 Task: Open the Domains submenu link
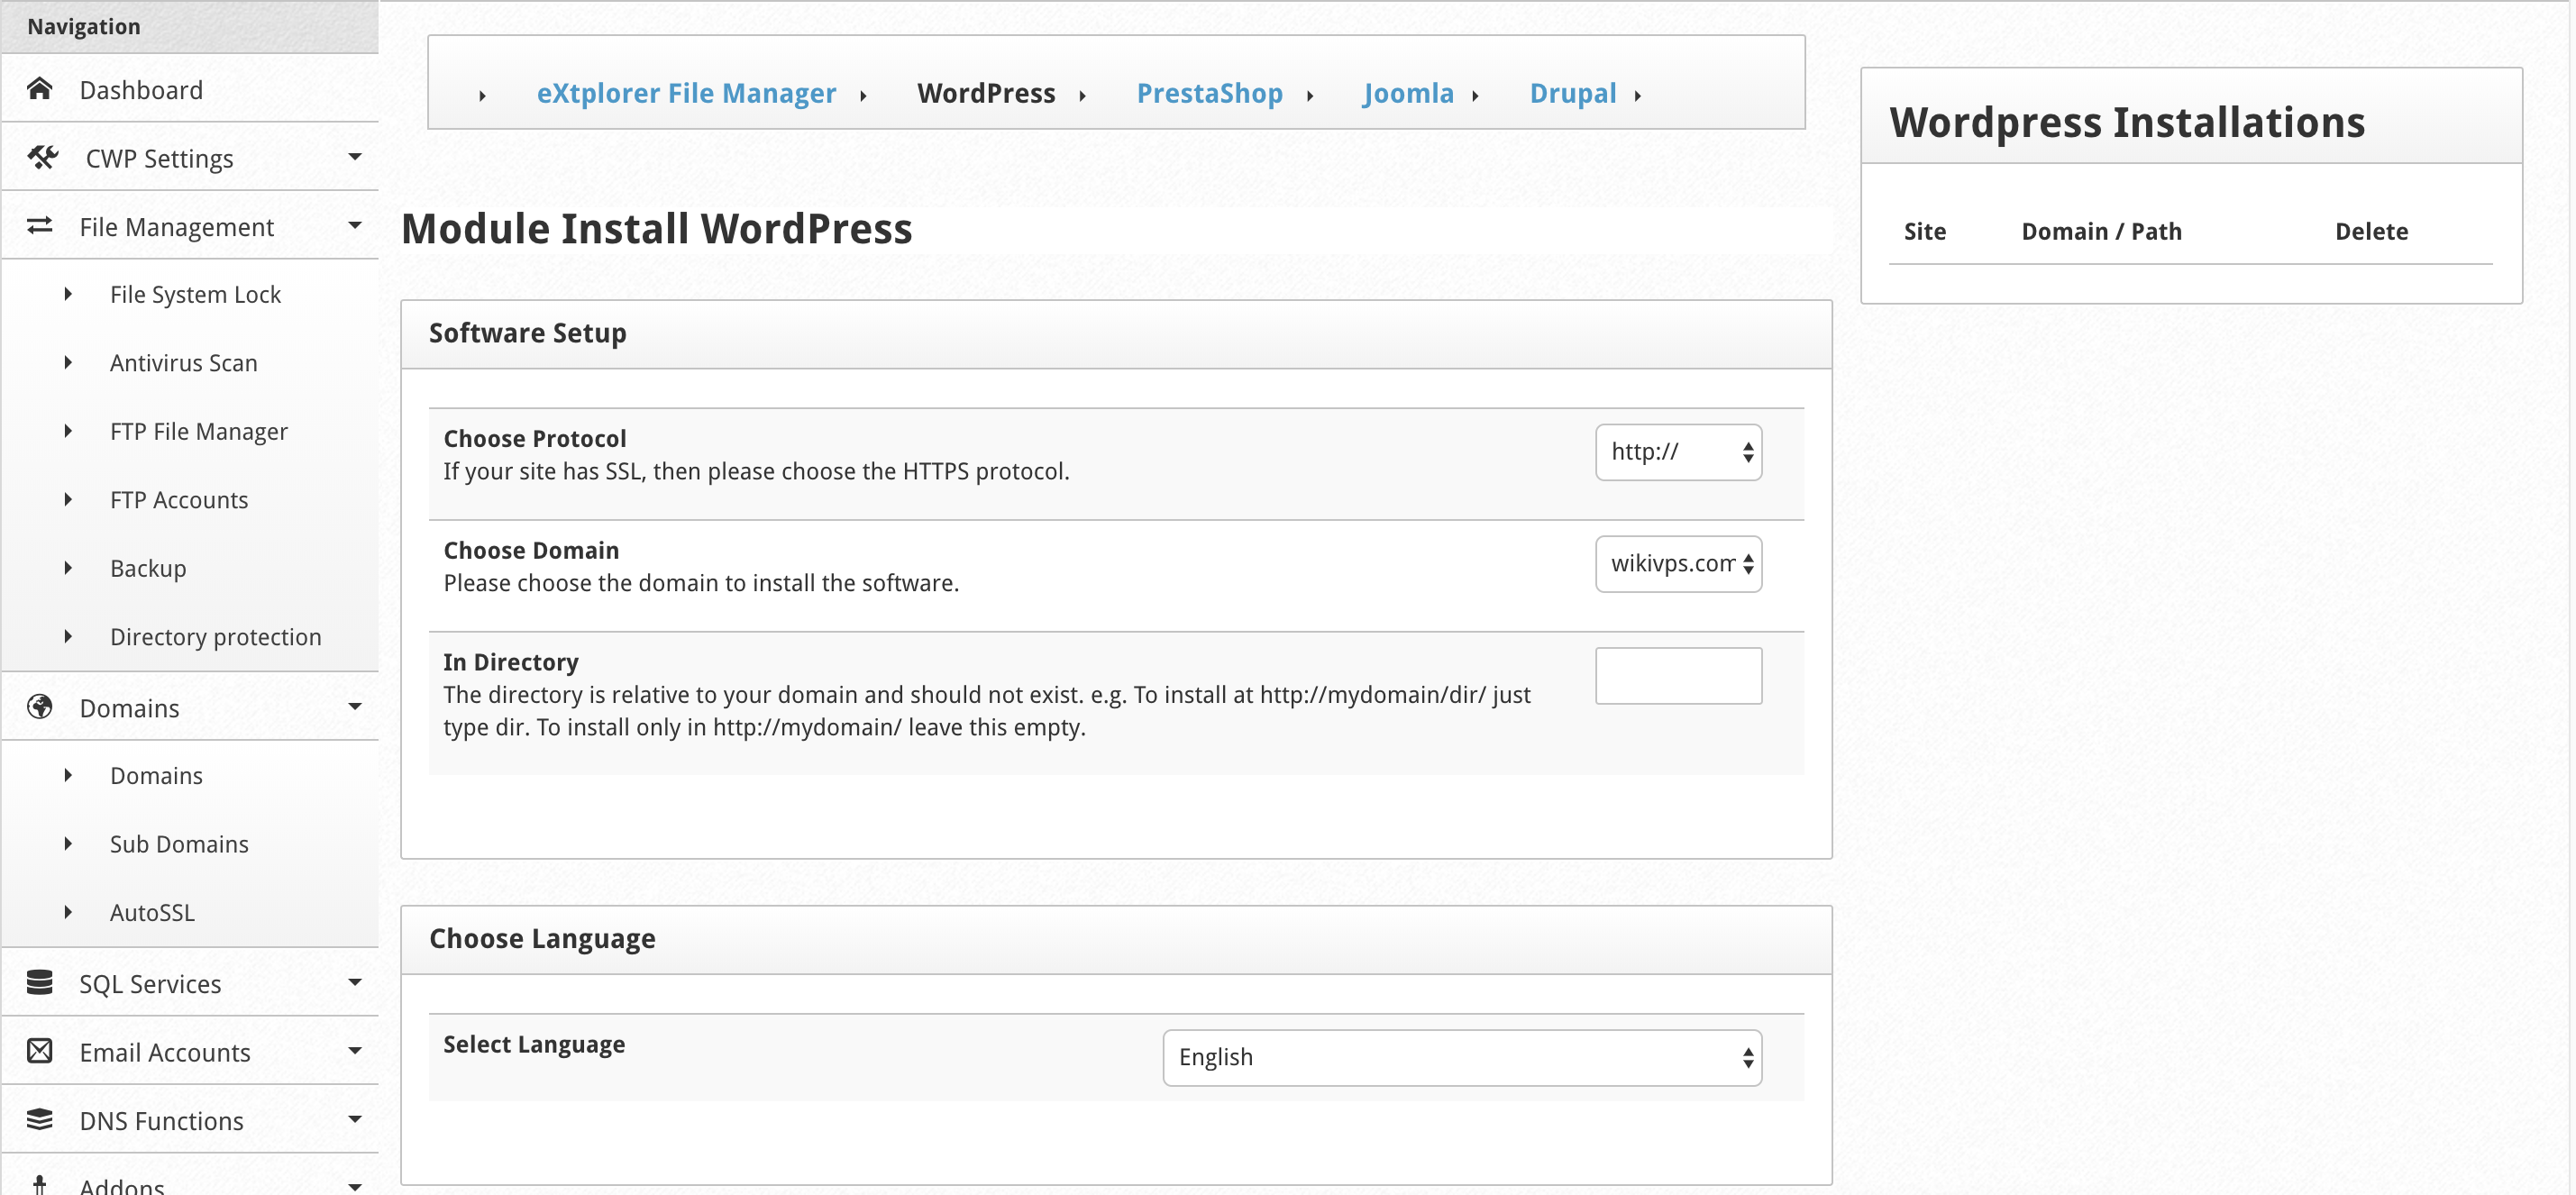156,776
